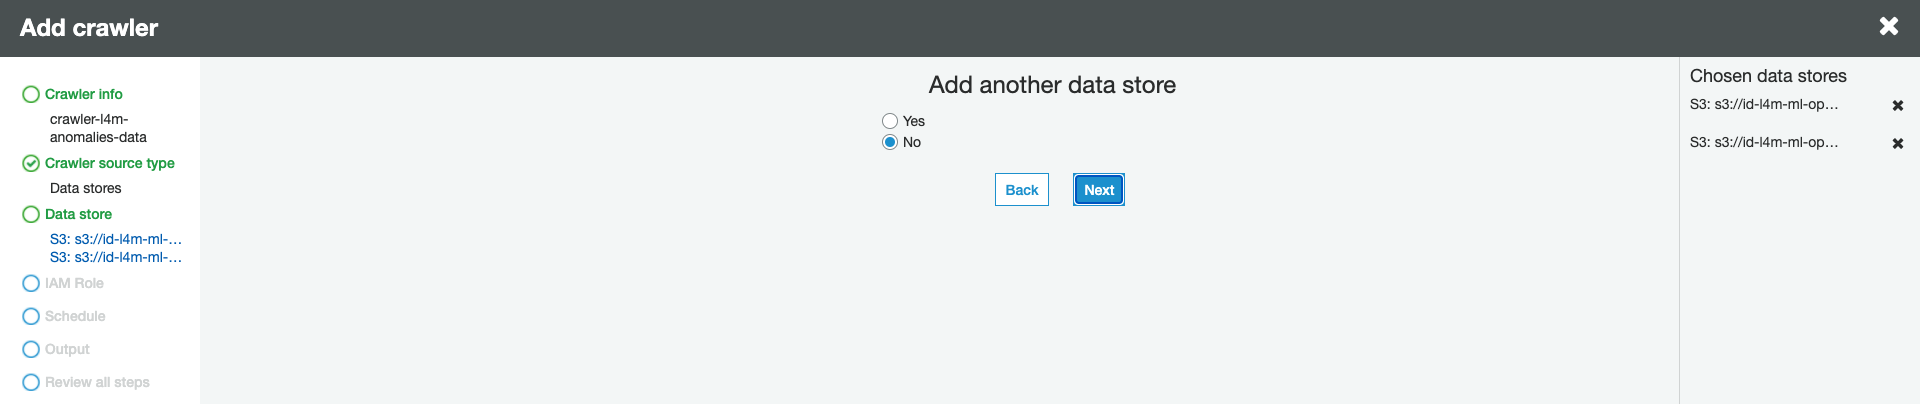Viewport: 1920px width, 404px height.
Task: Click the Review all steps circle icon
Action: [x=31, y=382]
